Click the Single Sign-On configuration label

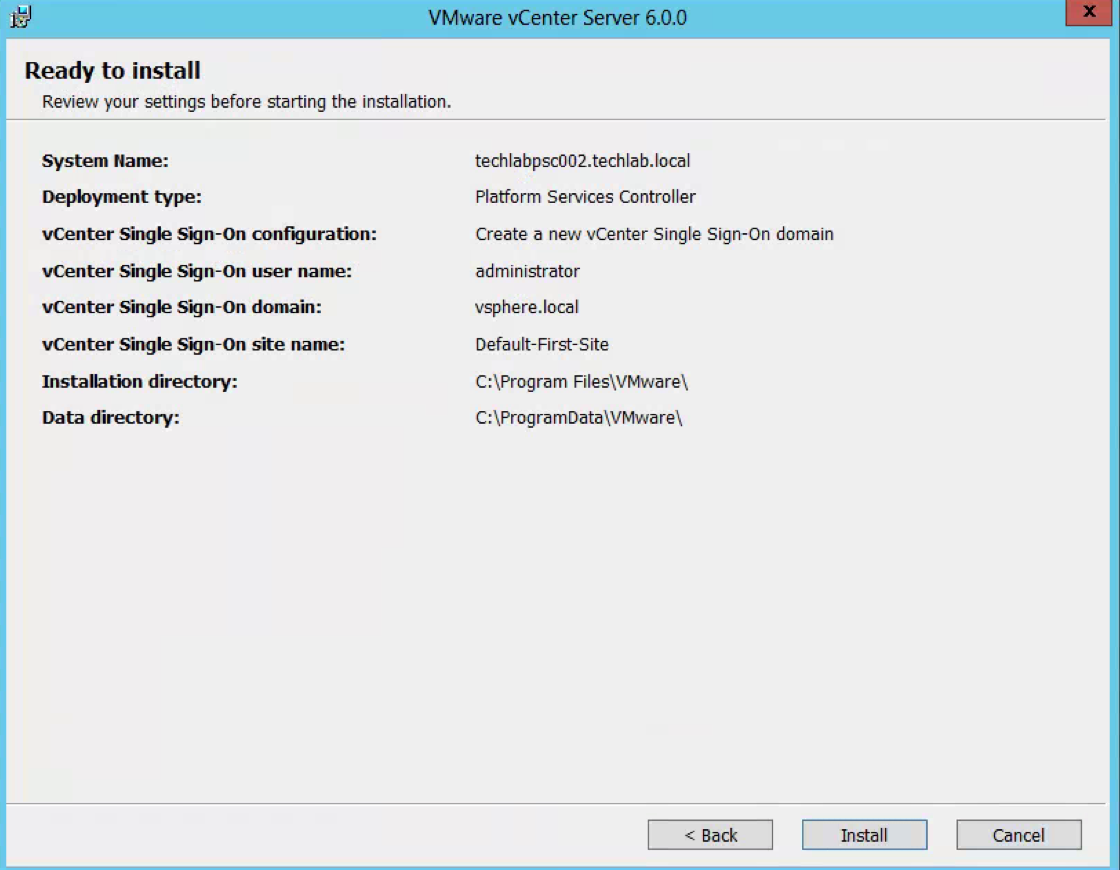point(209,234)
